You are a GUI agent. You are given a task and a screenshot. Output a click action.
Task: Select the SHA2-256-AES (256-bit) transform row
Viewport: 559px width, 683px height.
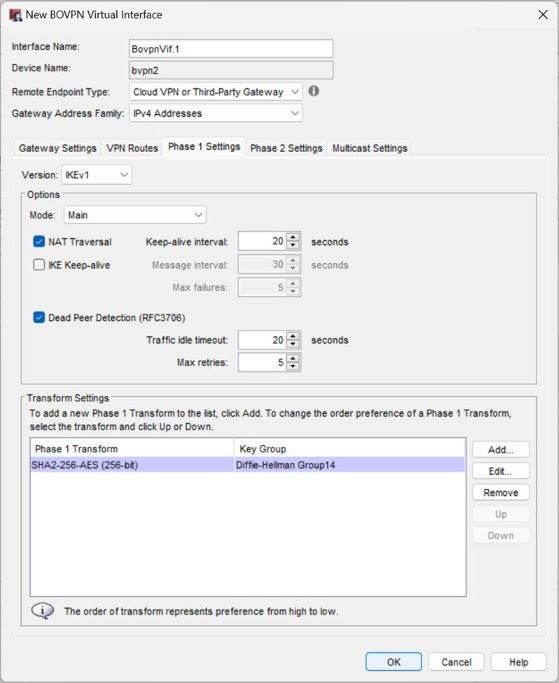click(247, 465)
